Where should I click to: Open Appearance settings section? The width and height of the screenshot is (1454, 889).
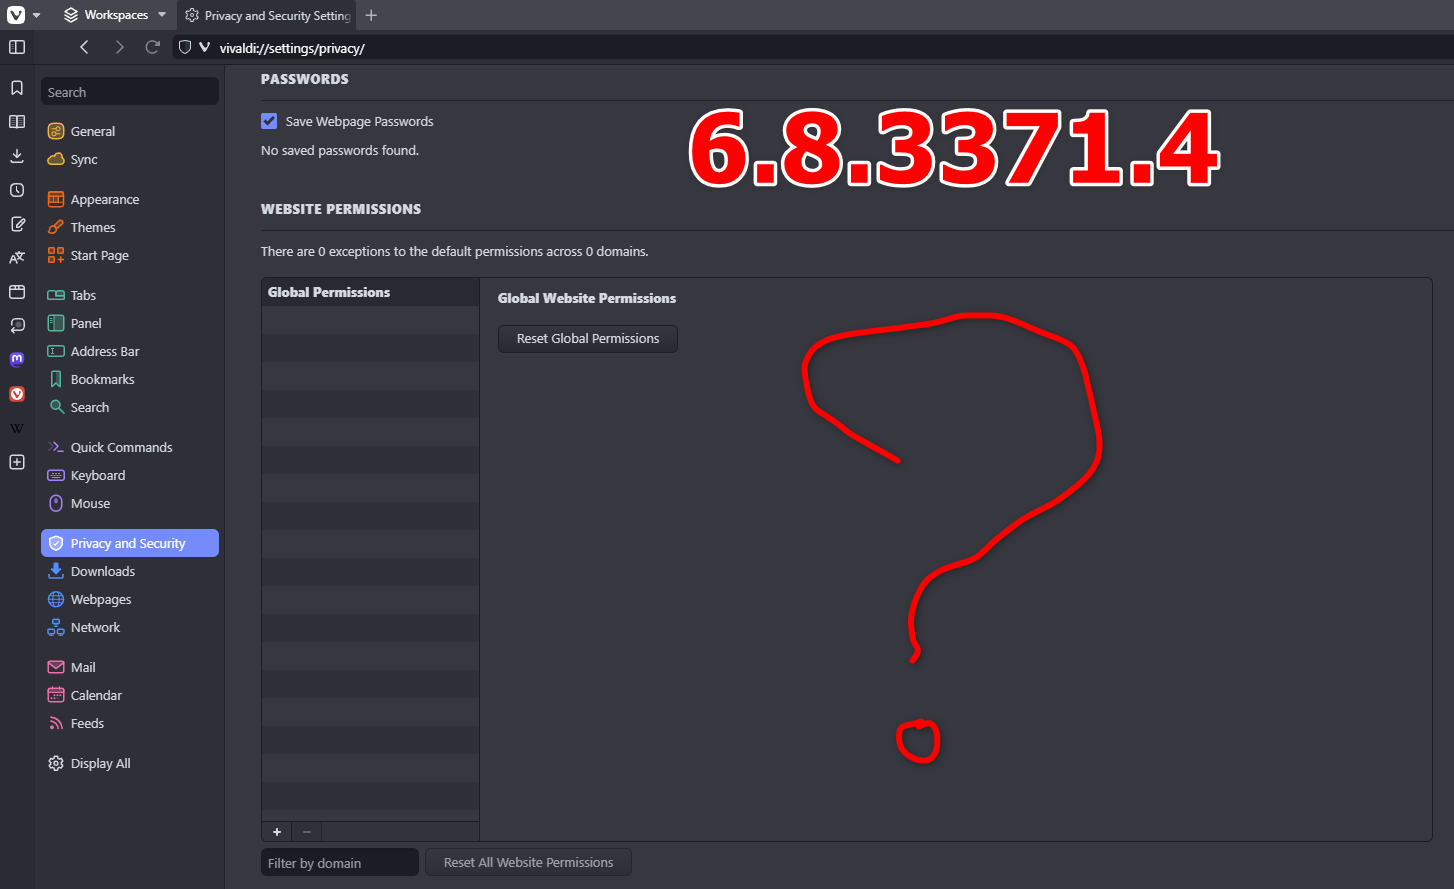coord(130,199)
